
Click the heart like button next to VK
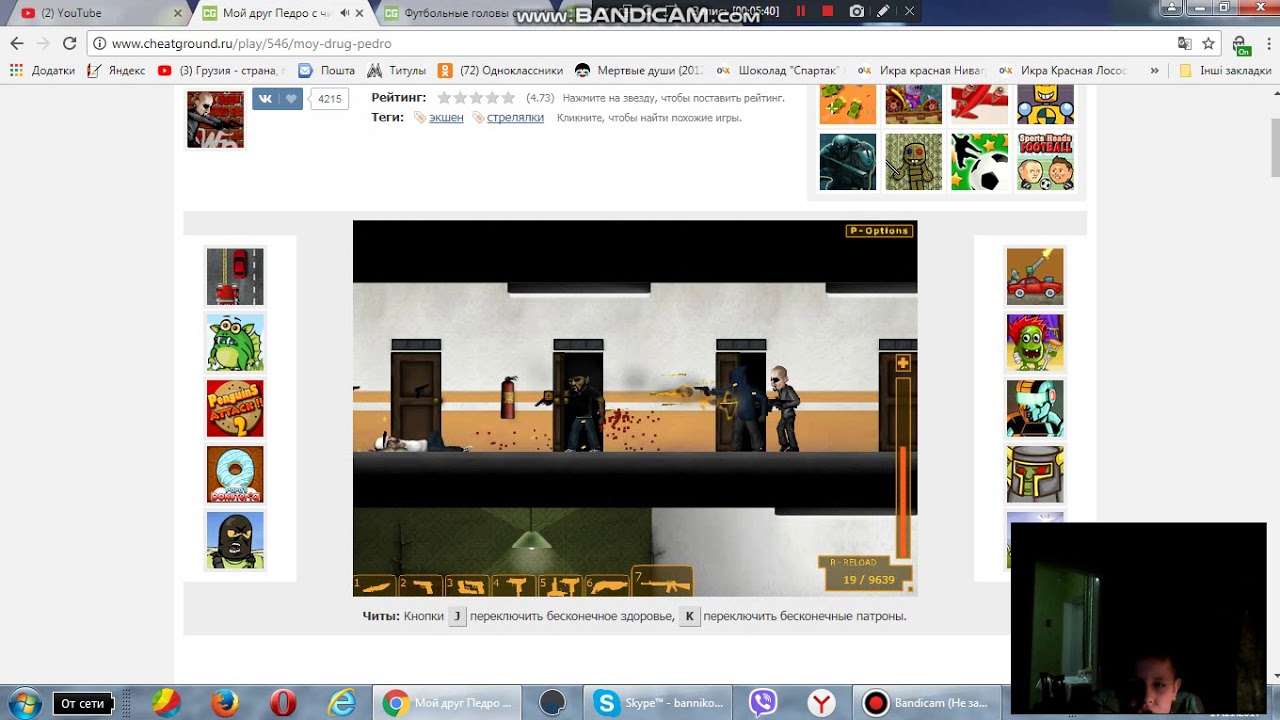point(291,98)
